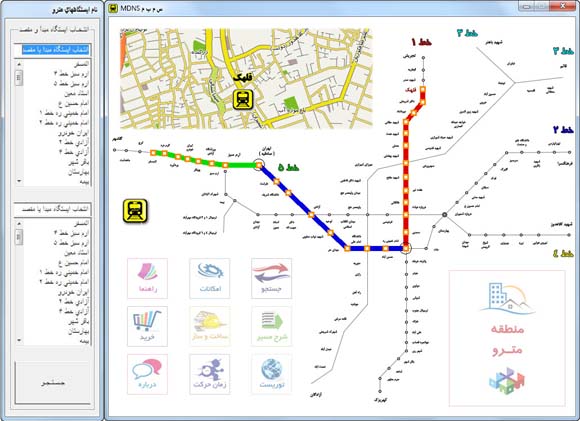
Task: Click the scroll-down arrow of upper station list
Action: [19, 181]
